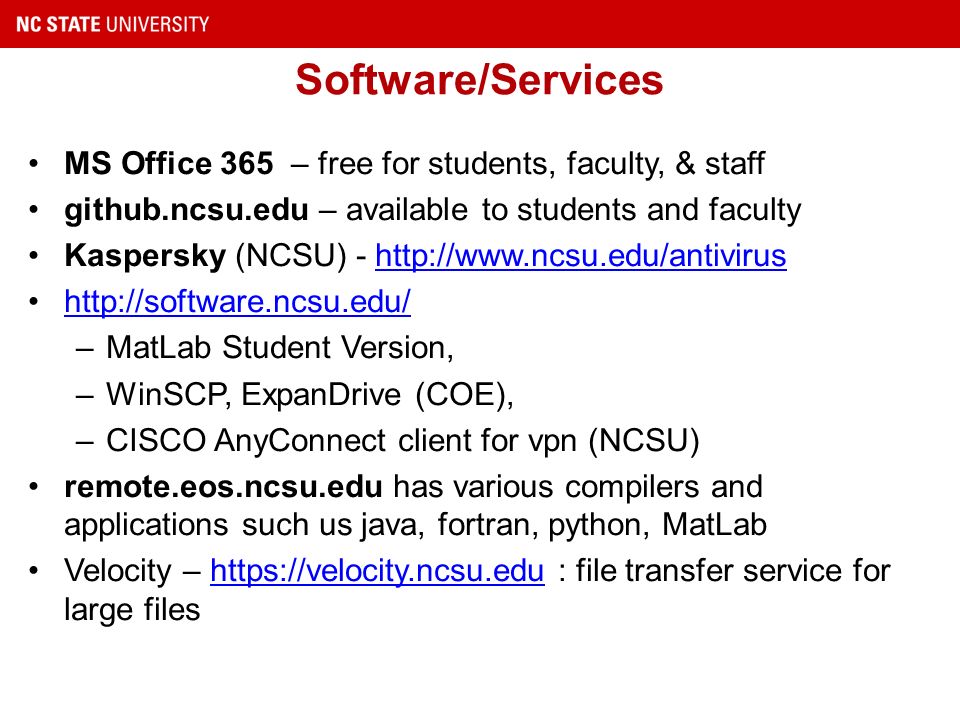Image resolution: width=960 pixels, height=720 pixels.
Task: Select the bold github.ncsu.edu text
Action: tap(187, 210)
